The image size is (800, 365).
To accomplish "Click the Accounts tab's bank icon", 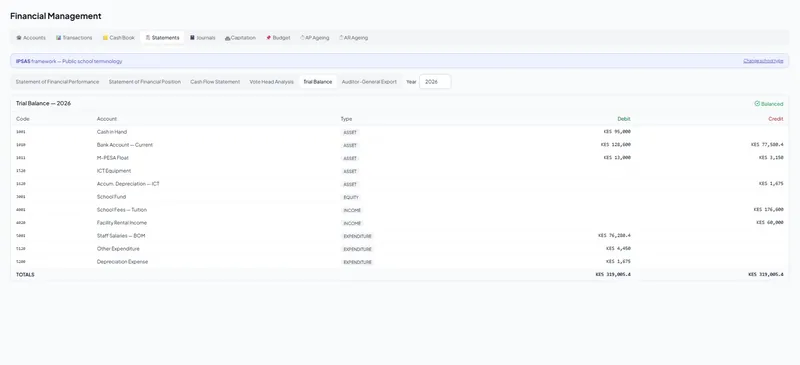I will (19, 38).
